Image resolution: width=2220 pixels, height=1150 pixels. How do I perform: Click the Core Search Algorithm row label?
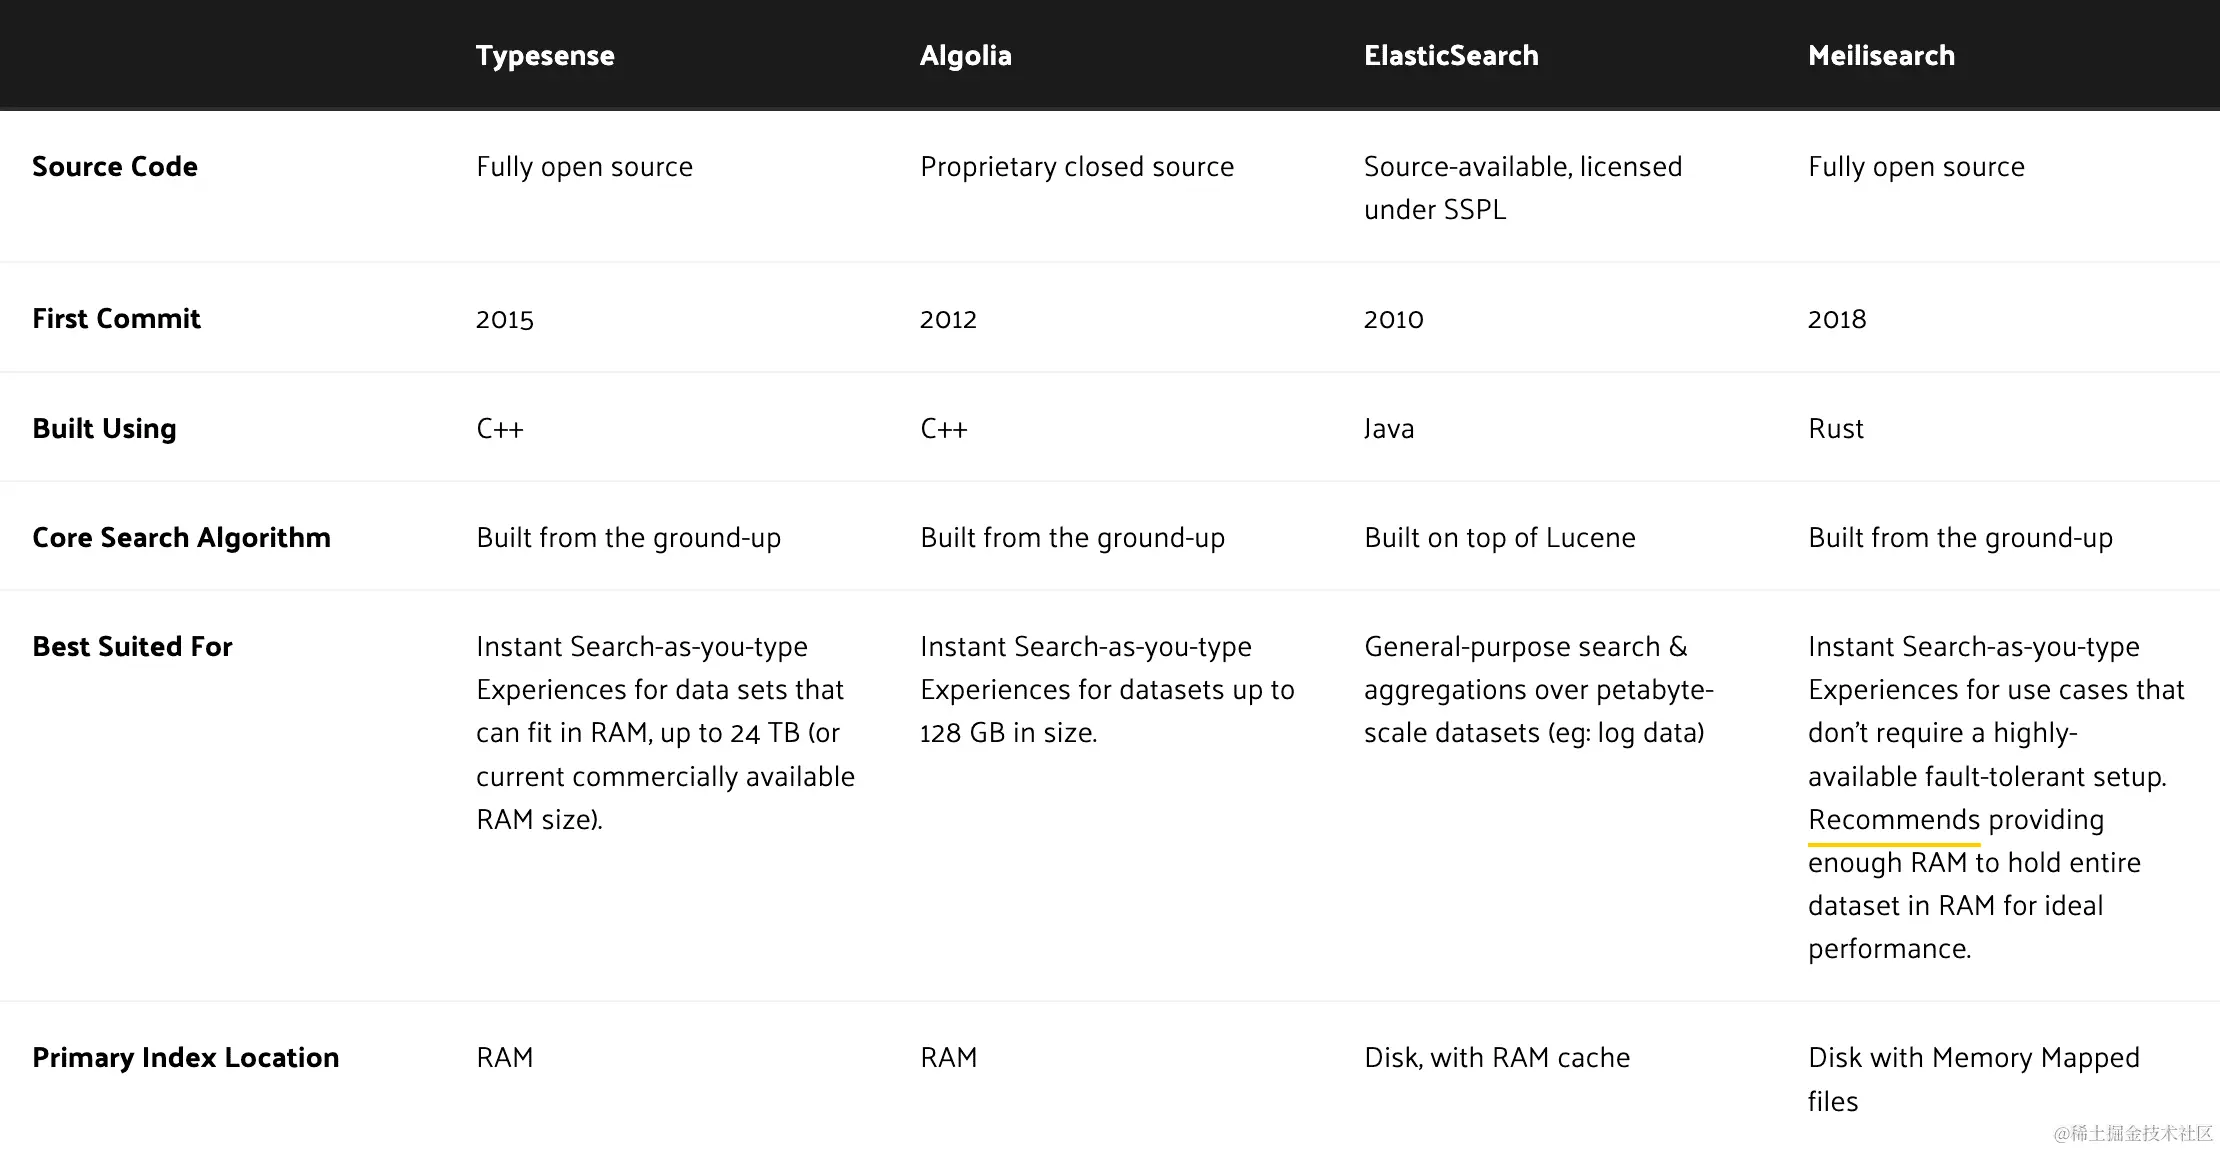tap(181, 538)
